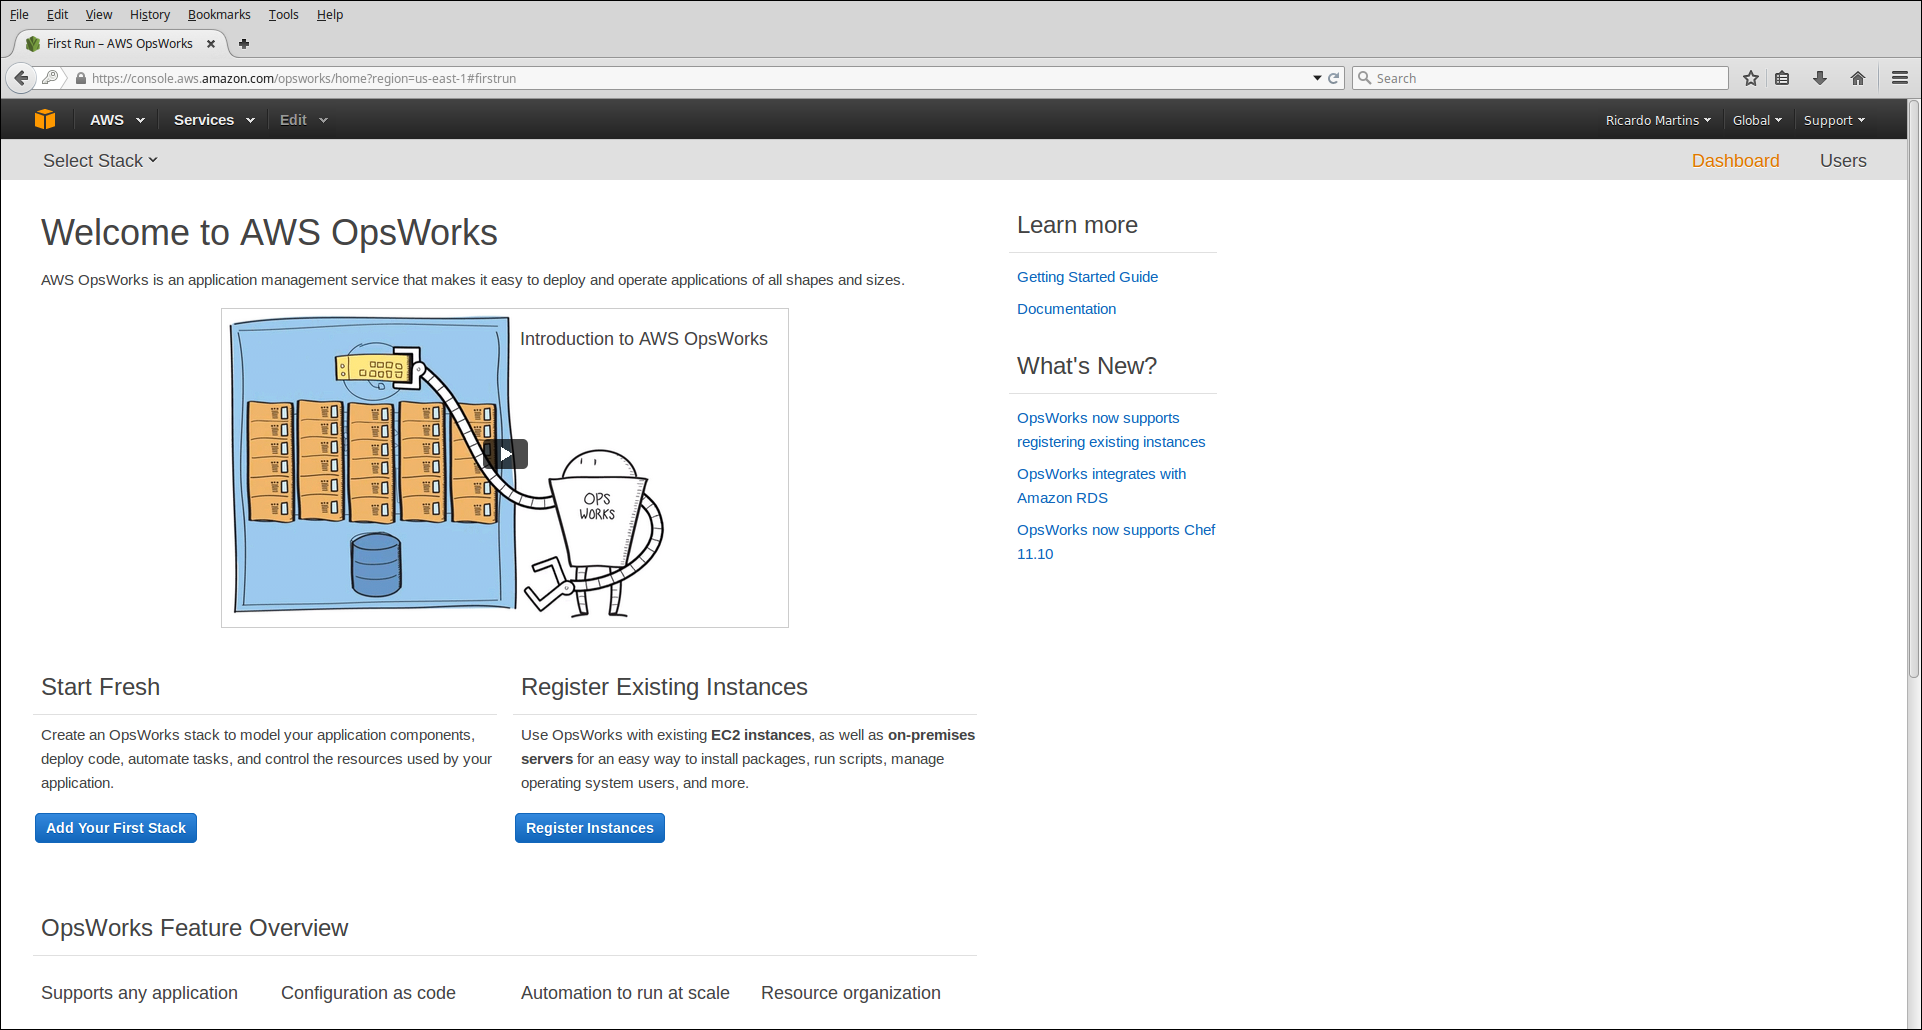Open the Global region dropdown
Viewport: 1922px width, 1030px height.
click(x=1756, y=120)
